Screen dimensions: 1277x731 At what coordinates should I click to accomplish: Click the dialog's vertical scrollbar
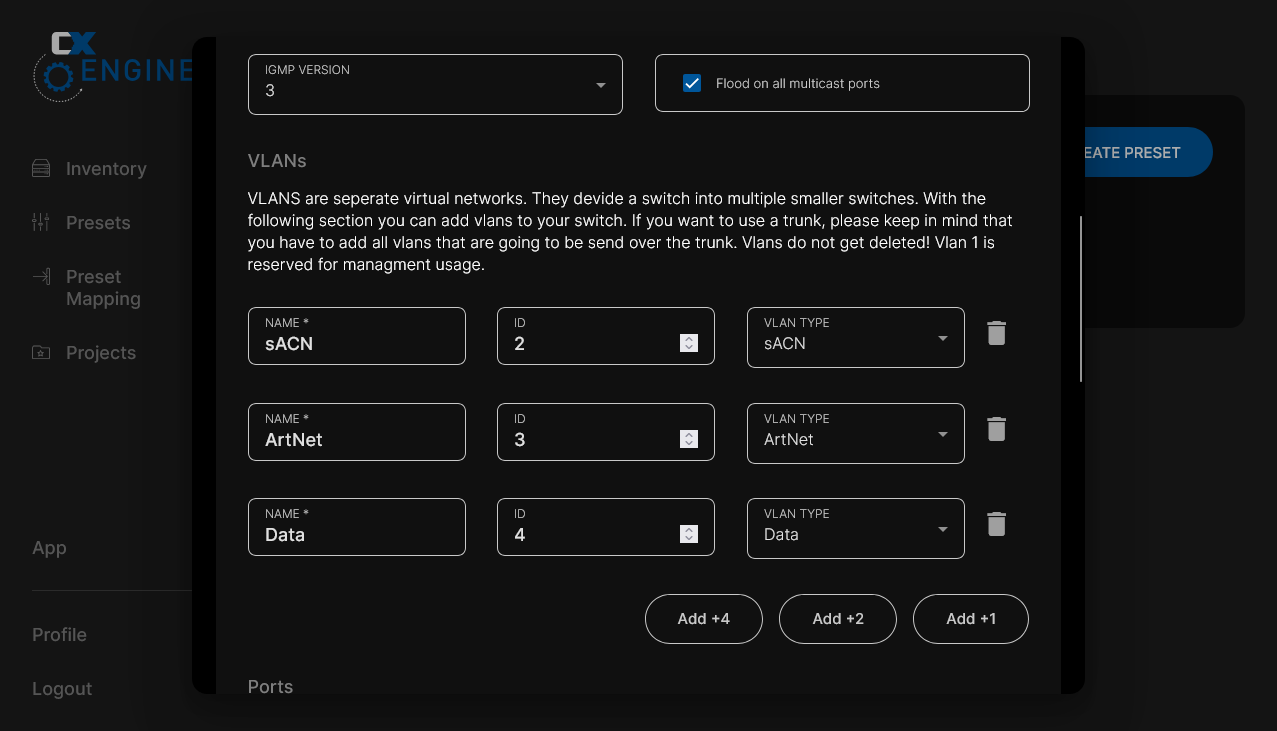(1080, 298)
